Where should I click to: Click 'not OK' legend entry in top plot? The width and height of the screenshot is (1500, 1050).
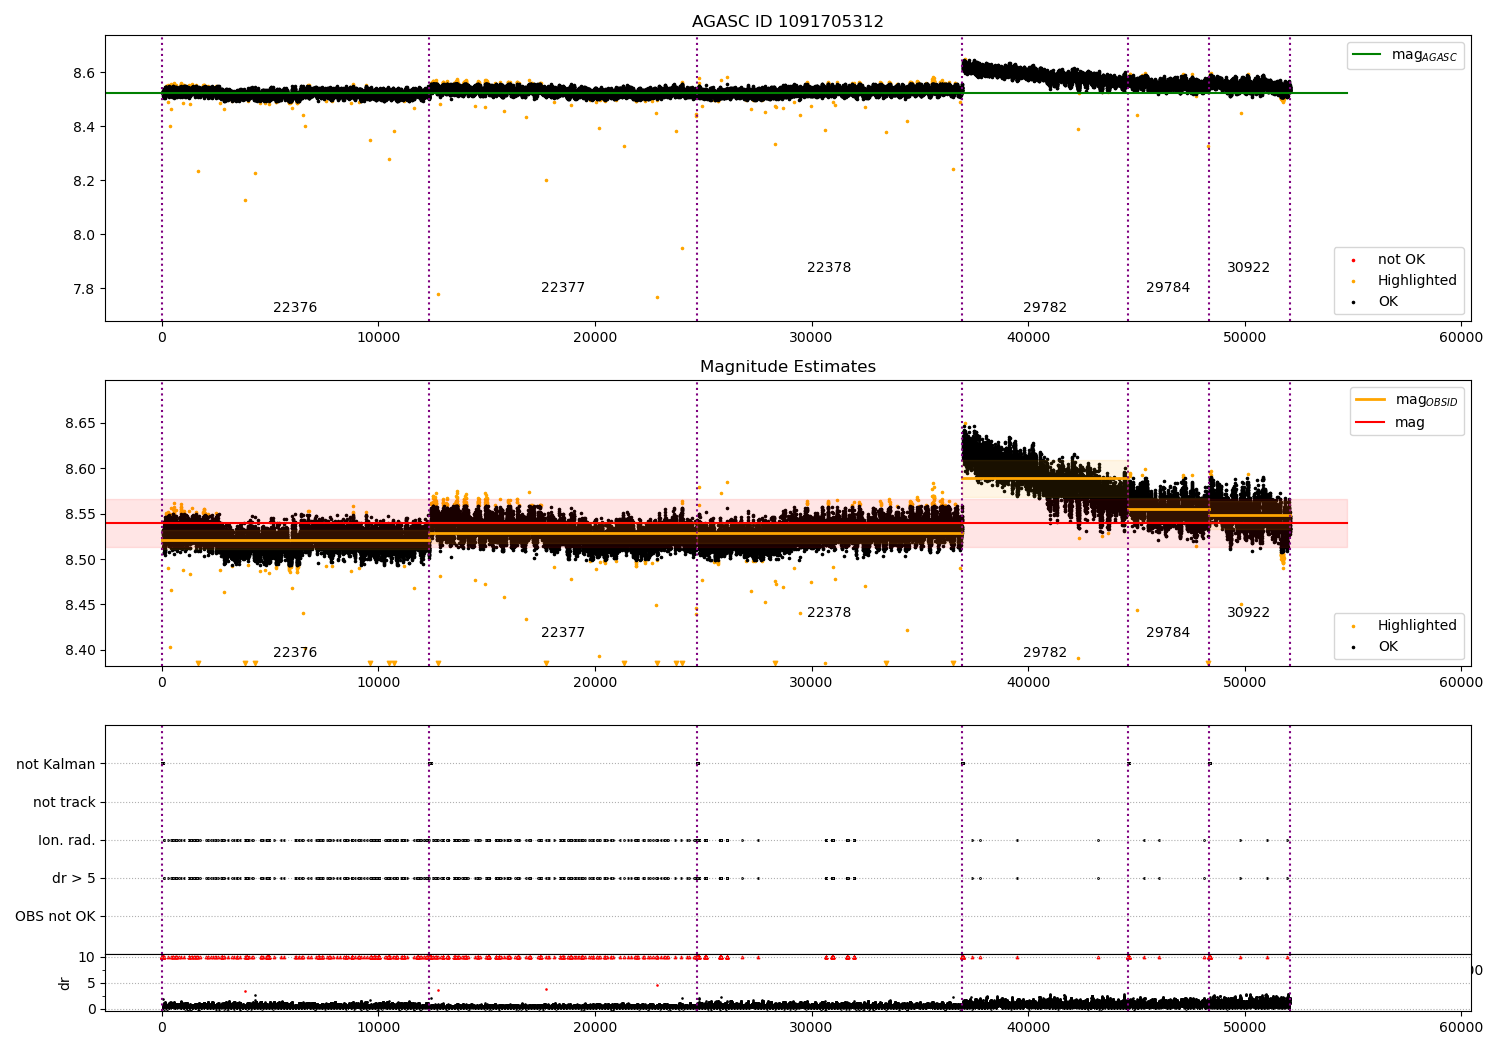(x=1401, y=260)
